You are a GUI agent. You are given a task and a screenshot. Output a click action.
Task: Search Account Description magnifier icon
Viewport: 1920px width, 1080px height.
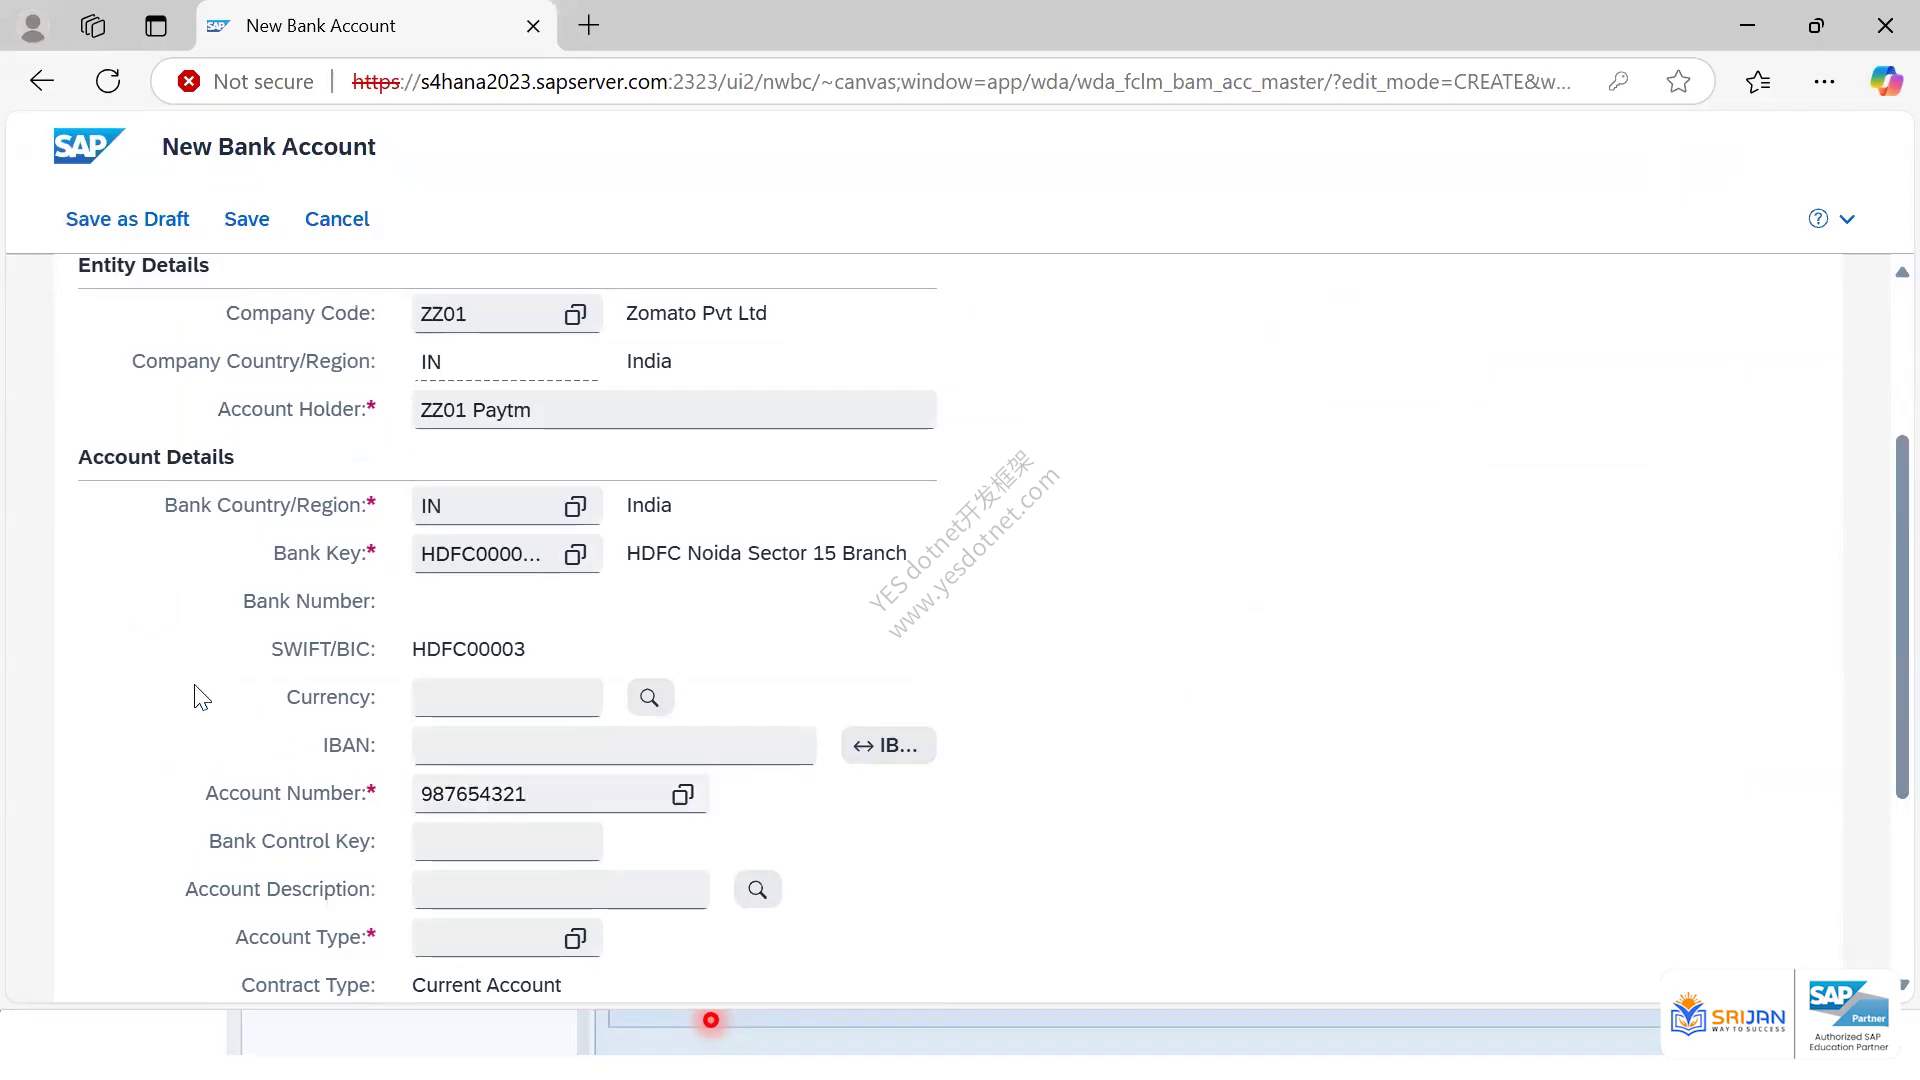tap(758, 890)
